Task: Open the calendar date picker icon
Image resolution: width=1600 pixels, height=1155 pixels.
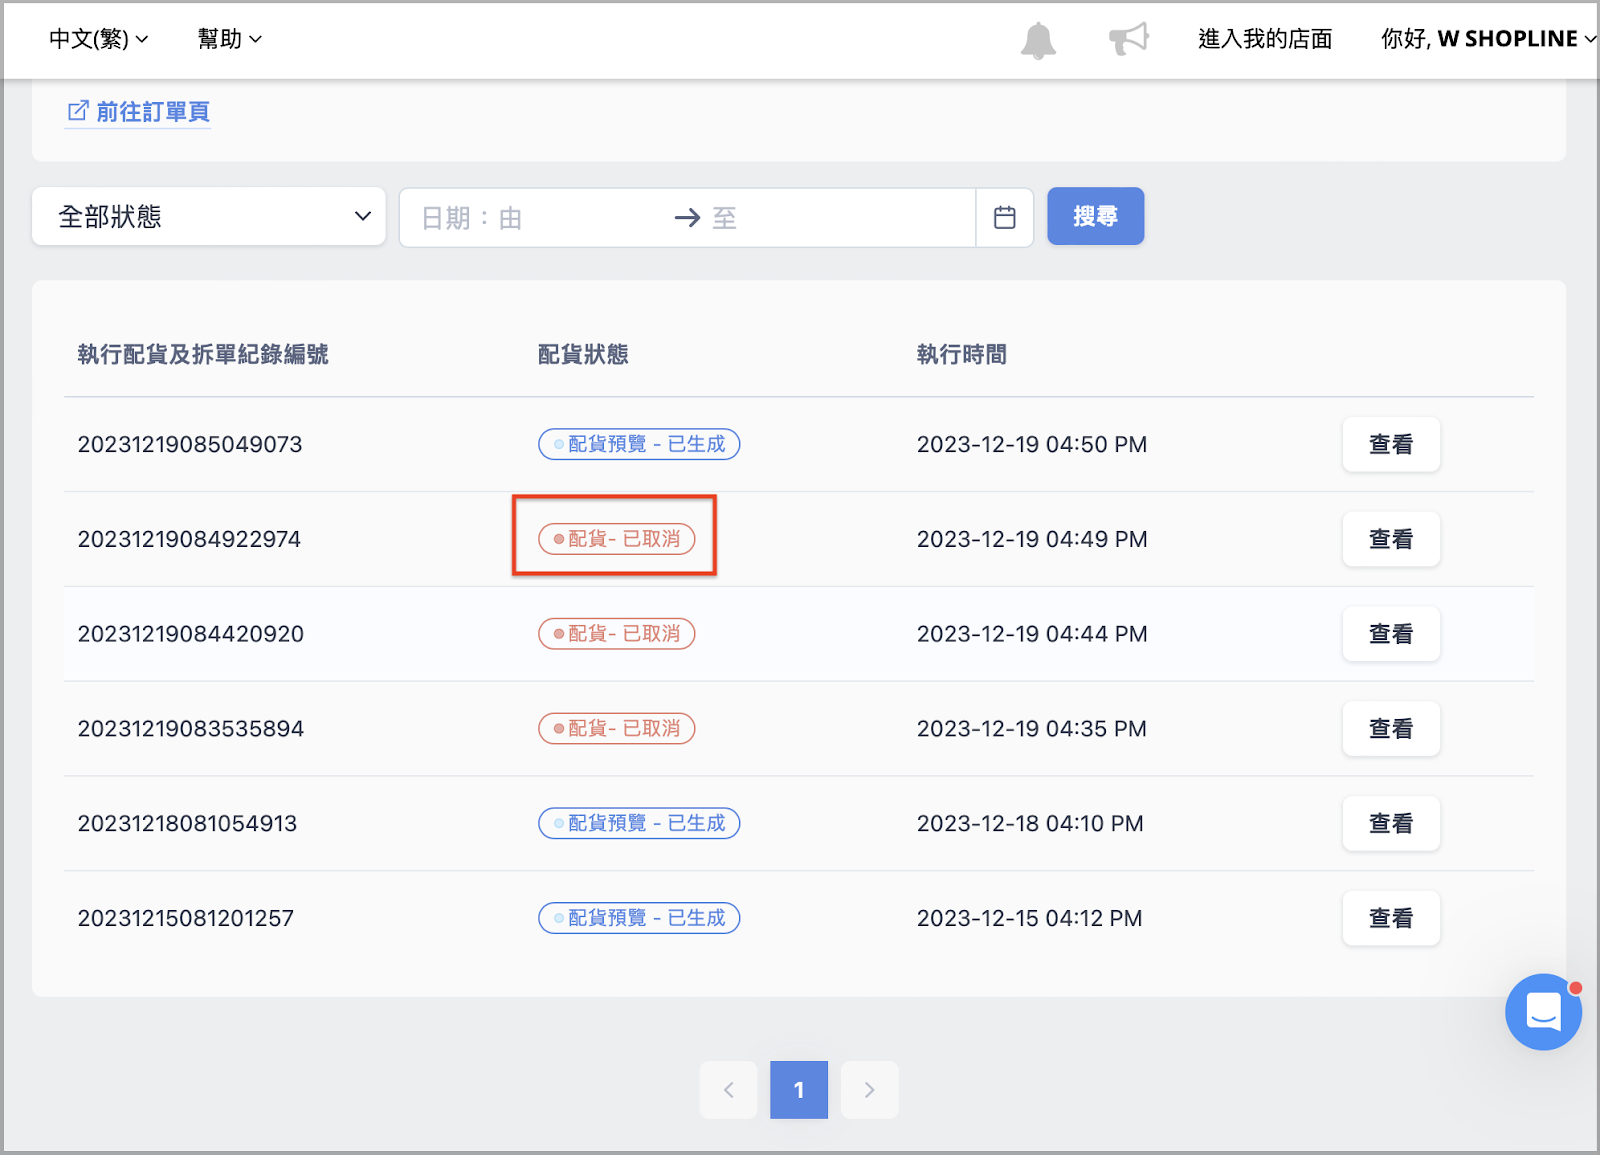Action: [1005, 217]
